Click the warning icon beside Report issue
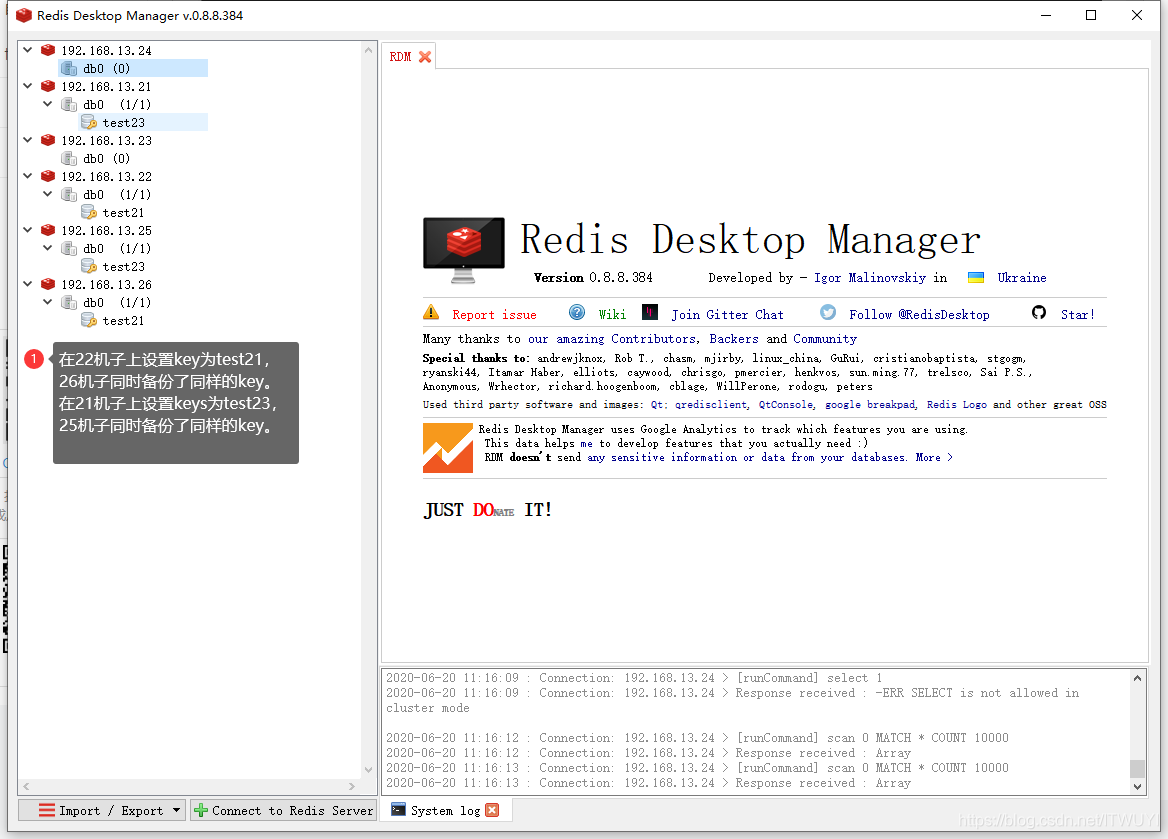 coord(431,312)
